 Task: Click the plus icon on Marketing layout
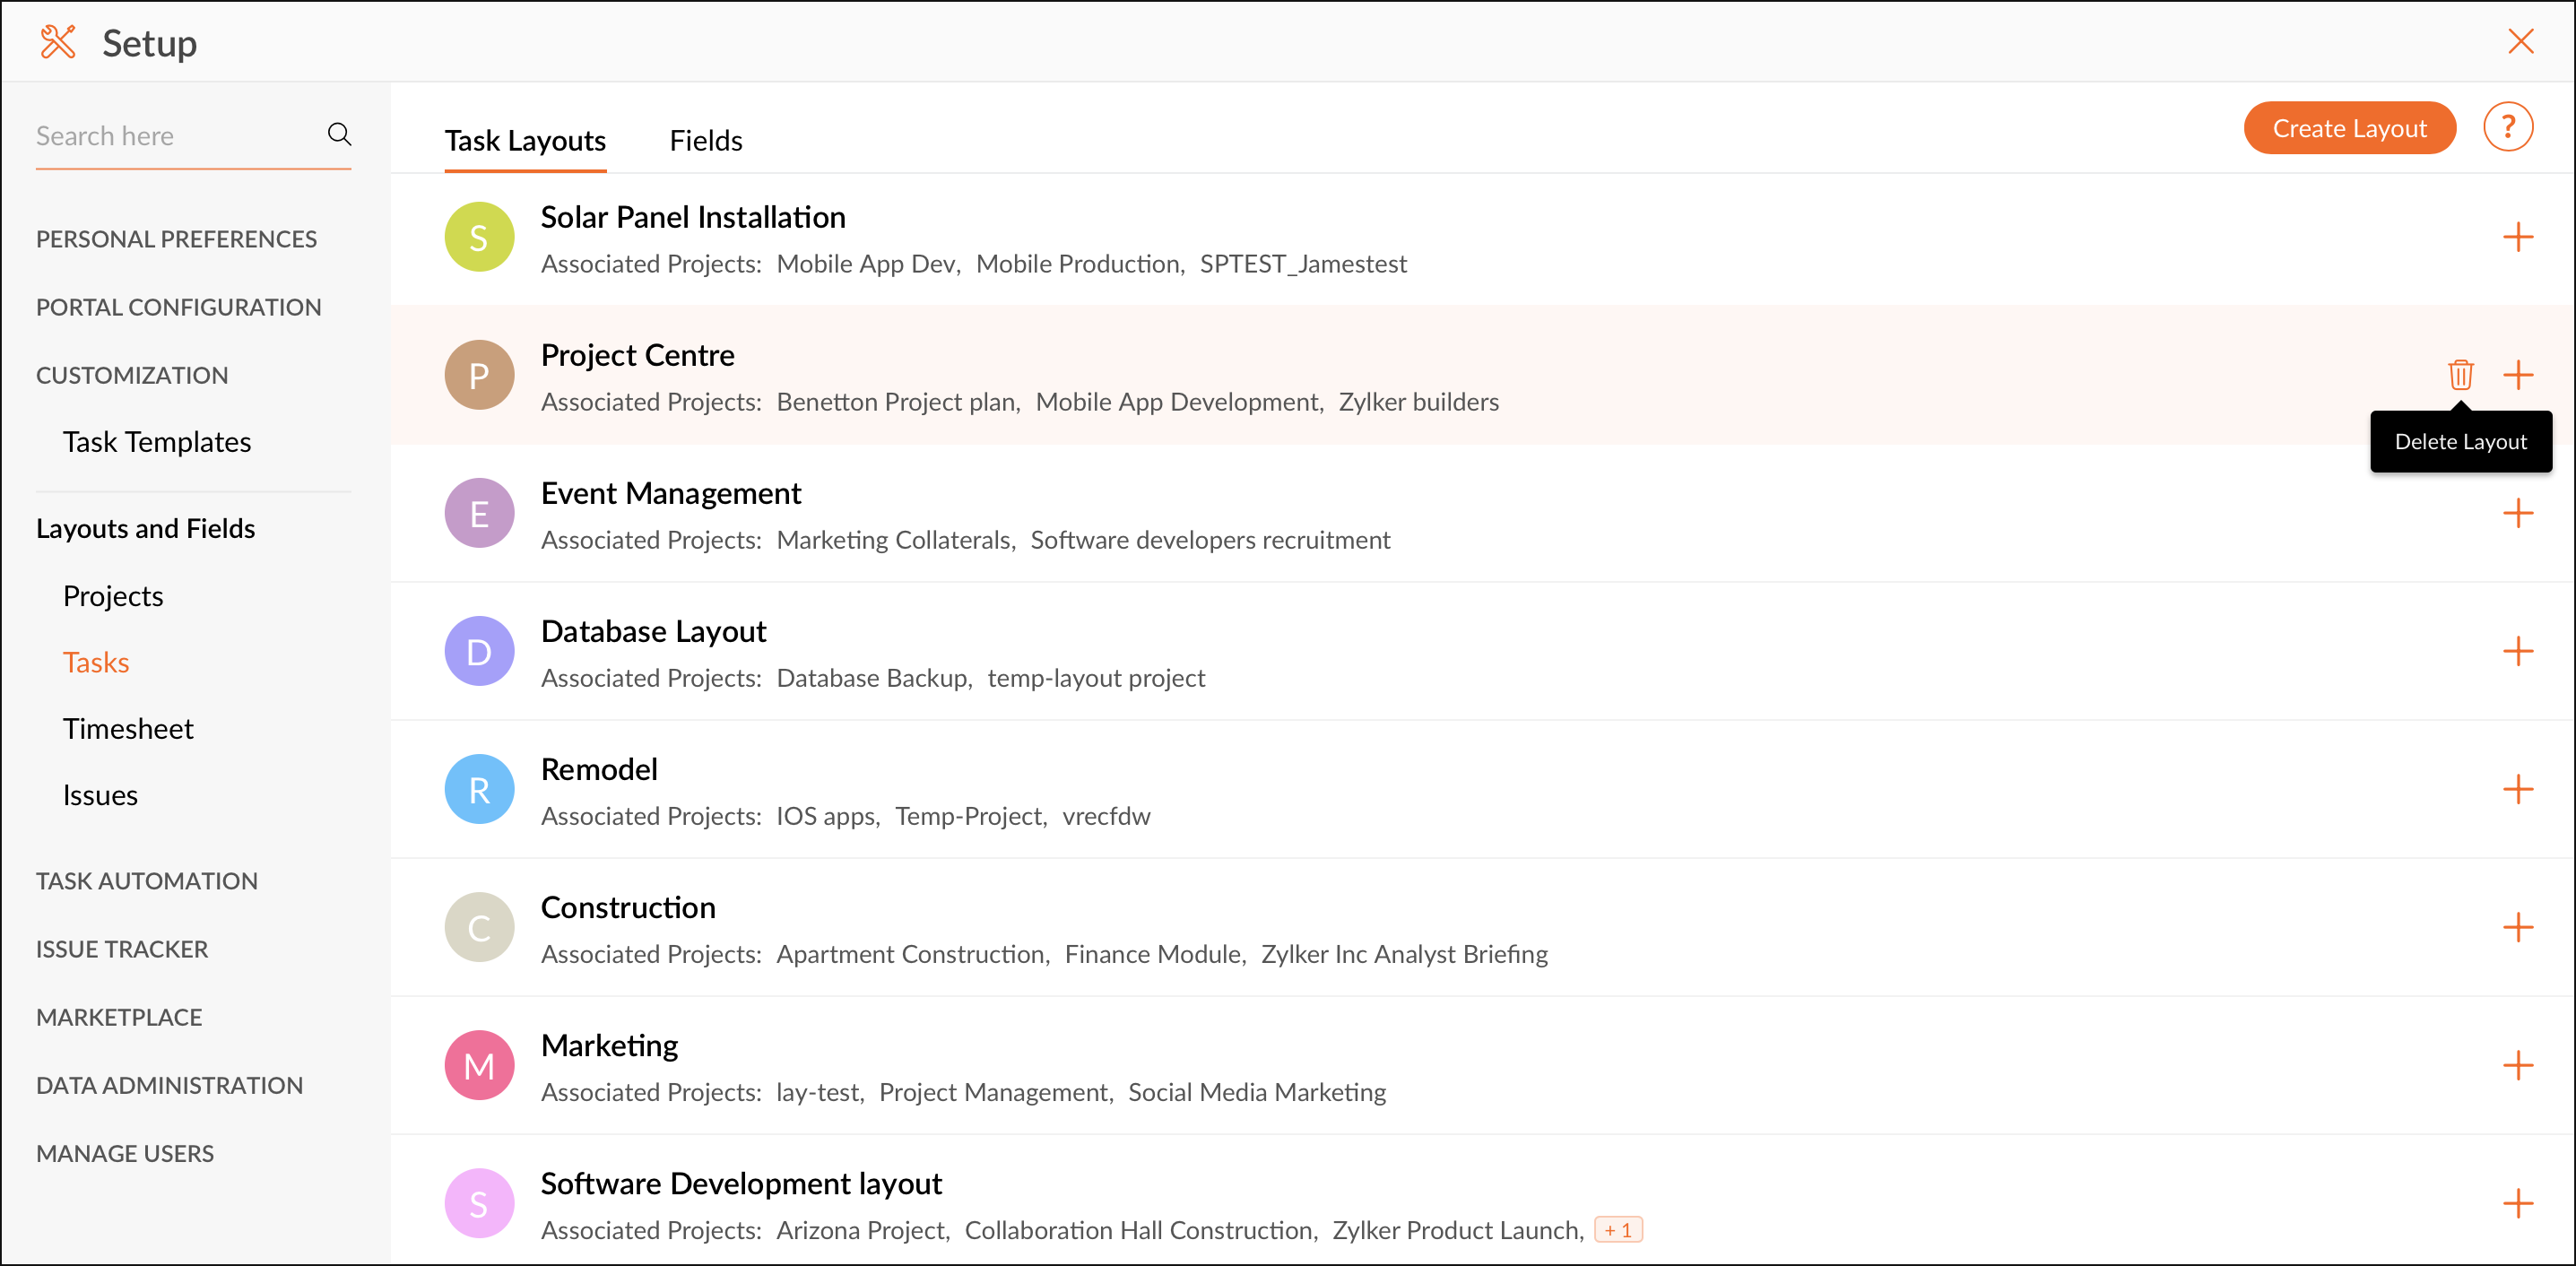[x=2517, y=1066]
